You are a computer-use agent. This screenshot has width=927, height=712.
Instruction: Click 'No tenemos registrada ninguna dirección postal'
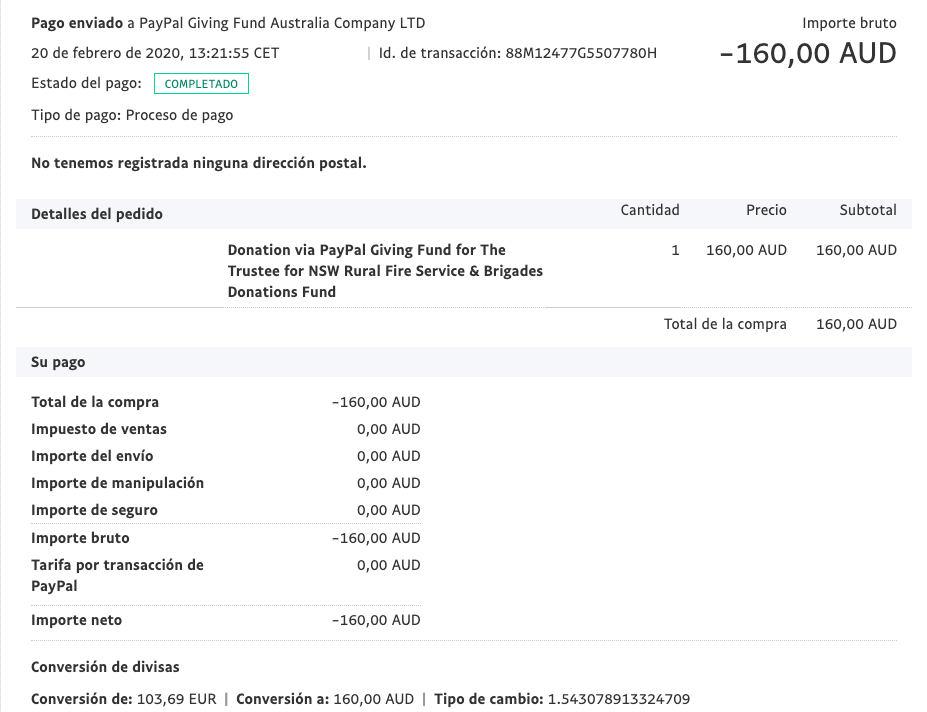tap(199, 163)
